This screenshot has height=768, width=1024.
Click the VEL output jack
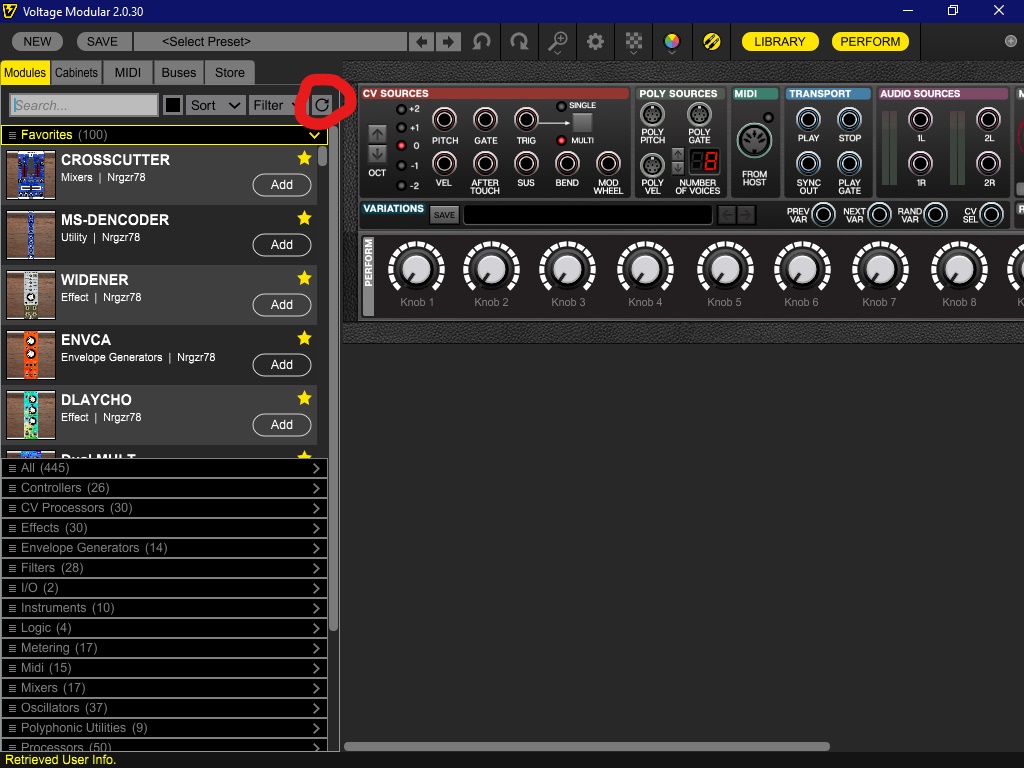(444, 163)
